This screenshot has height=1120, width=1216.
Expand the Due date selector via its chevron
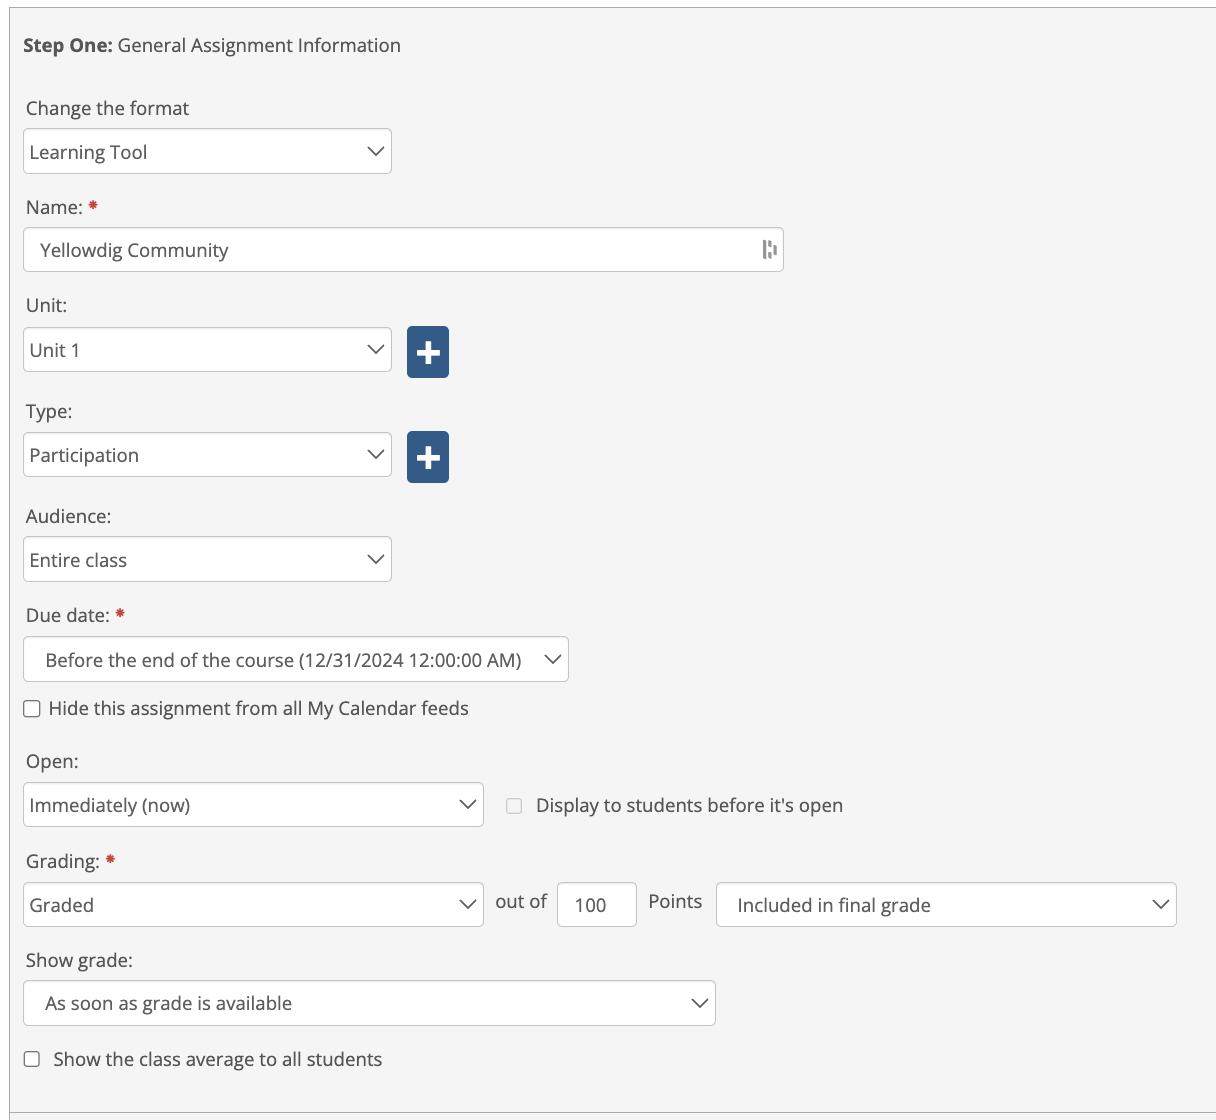tap(552, 659)
